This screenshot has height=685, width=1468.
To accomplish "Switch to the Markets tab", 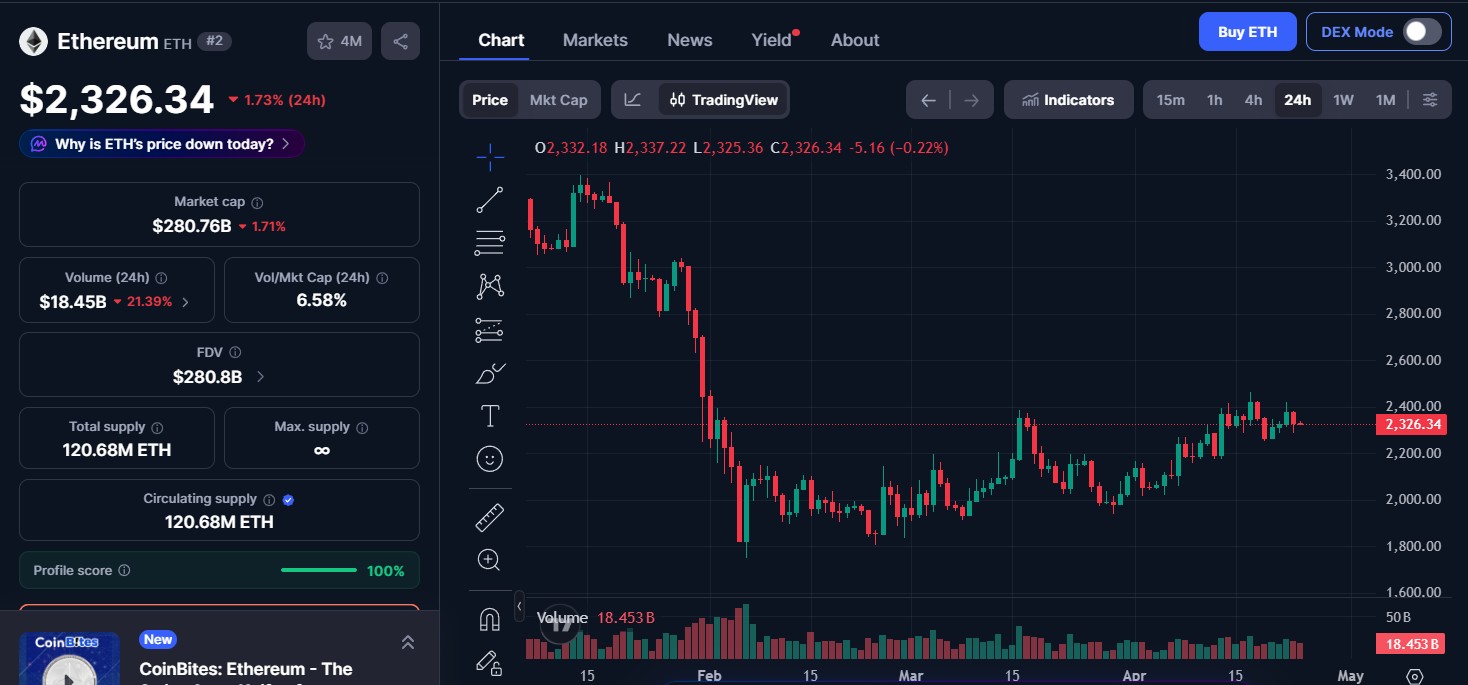I will click(595, 40).
